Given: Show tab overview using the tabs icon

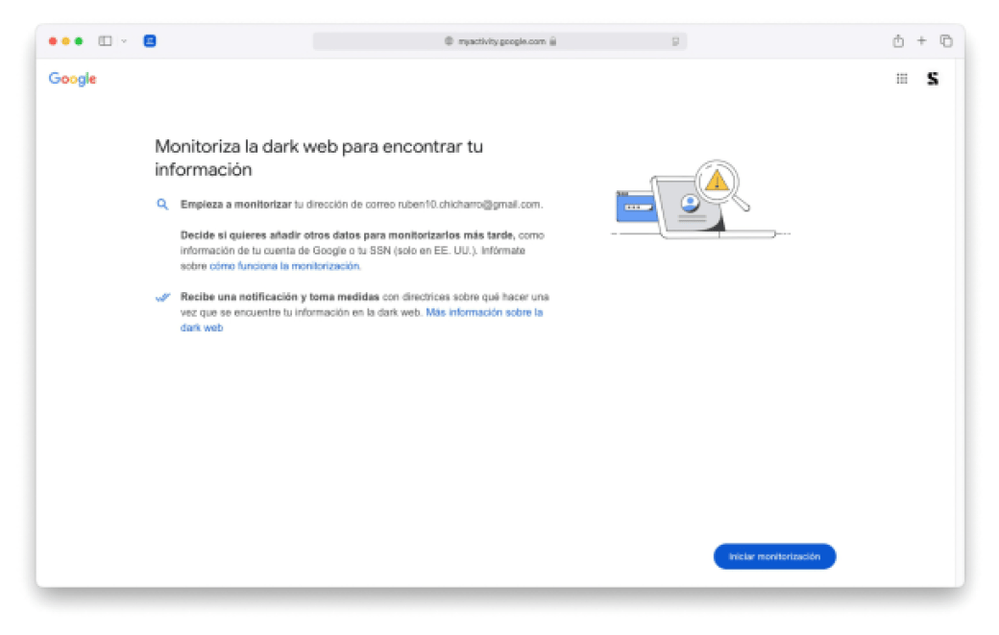Looking at the screenshot, I should pyautogui.click(x=945, y=41).
